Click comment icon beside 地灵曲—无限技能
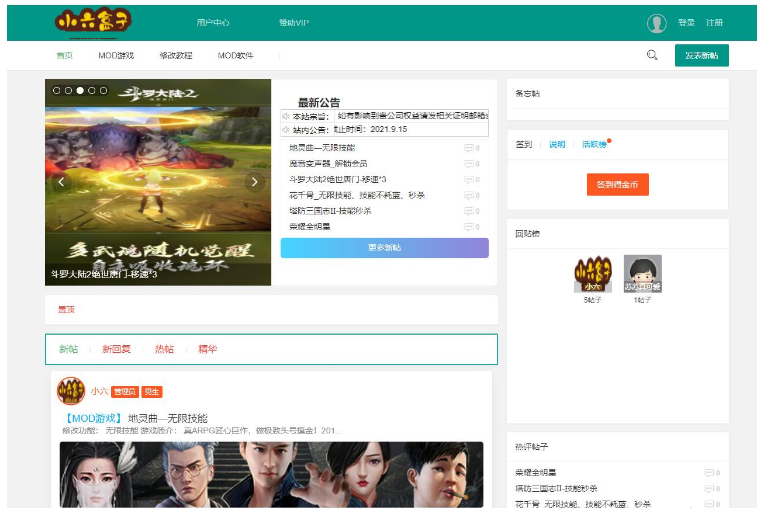The height and width of the screenshot is (508, 760). (x=468, y=148)
